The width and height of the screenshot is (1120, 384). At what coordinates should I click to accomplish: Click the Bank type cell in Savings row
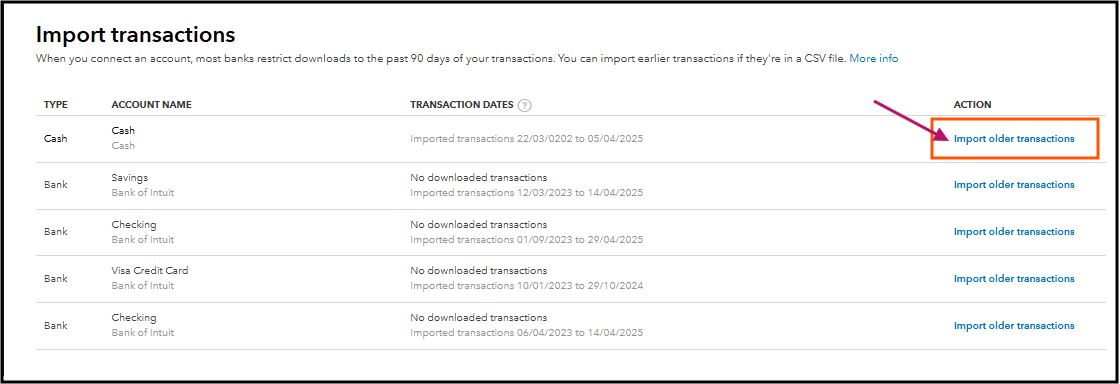(x=56, y=185)
